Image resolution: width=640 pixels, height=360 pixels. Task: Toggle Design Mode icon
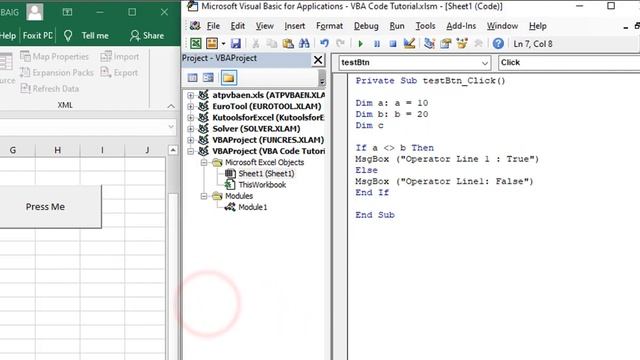[409, 43]
